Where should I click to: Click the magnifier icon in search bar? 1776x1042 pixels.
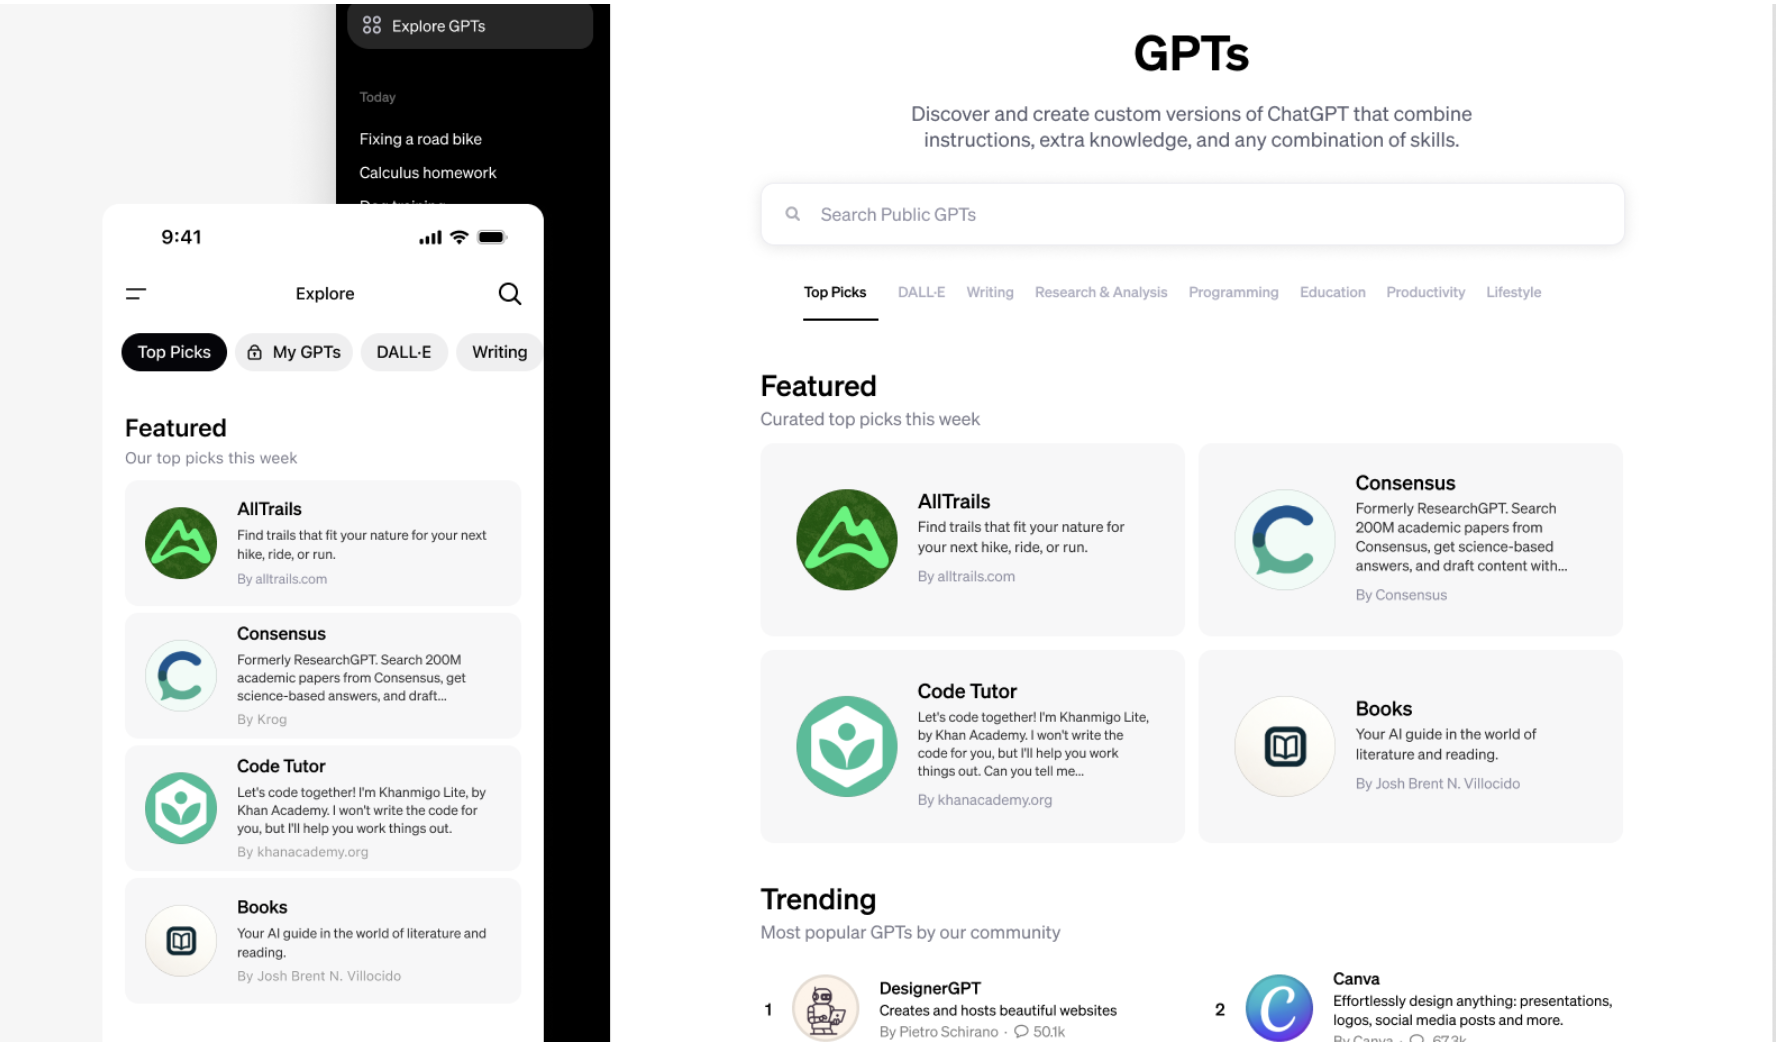793,214
